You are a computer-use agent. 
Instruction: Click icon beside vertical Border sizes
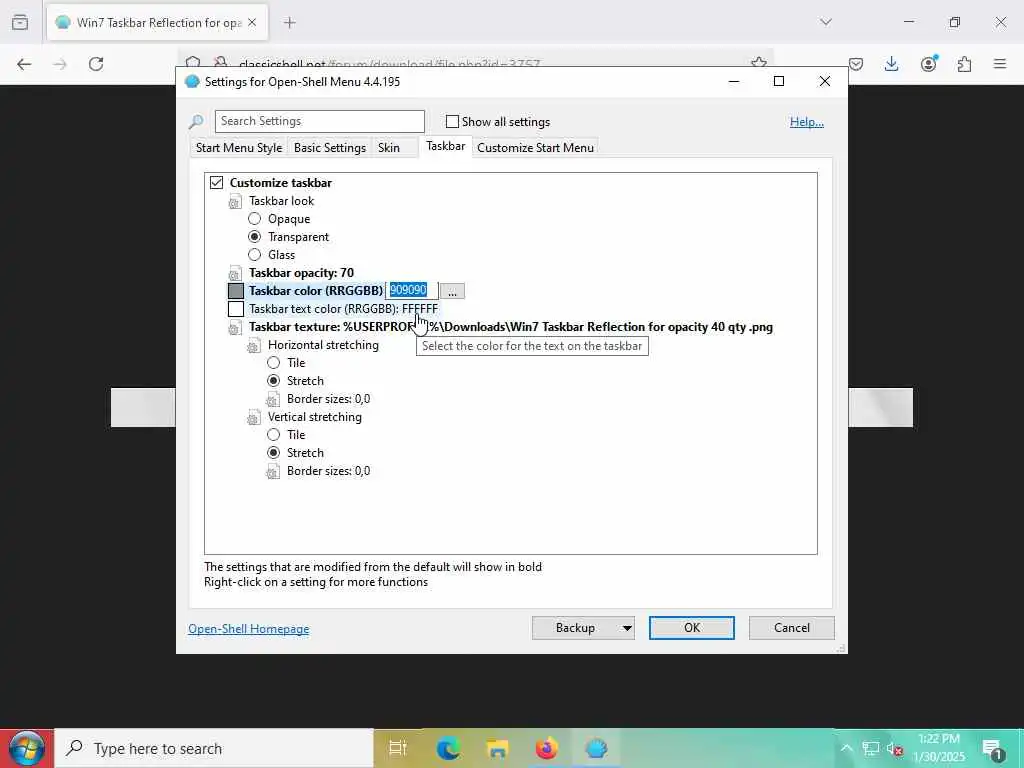click(x=273, y=472)
